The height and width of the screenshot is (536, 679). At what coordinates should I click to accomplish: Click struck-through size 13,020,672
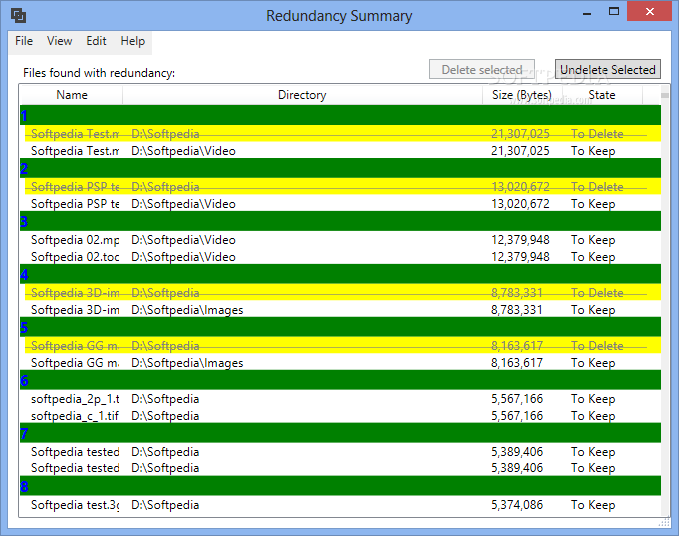520,187
